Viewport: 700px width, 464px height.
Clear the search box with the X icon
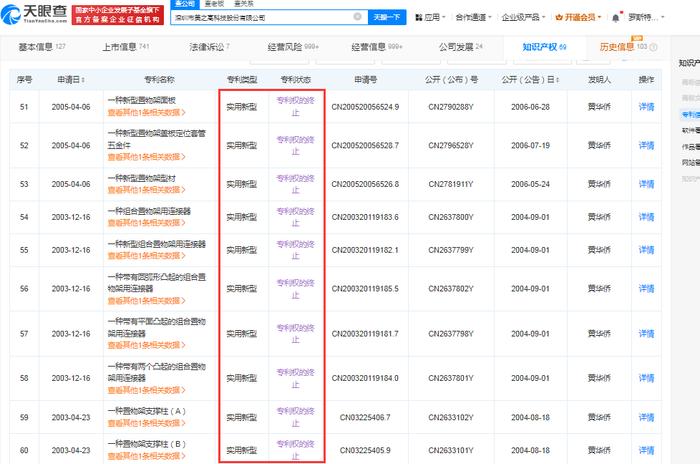pyautogui.click(x=357, y=17)
